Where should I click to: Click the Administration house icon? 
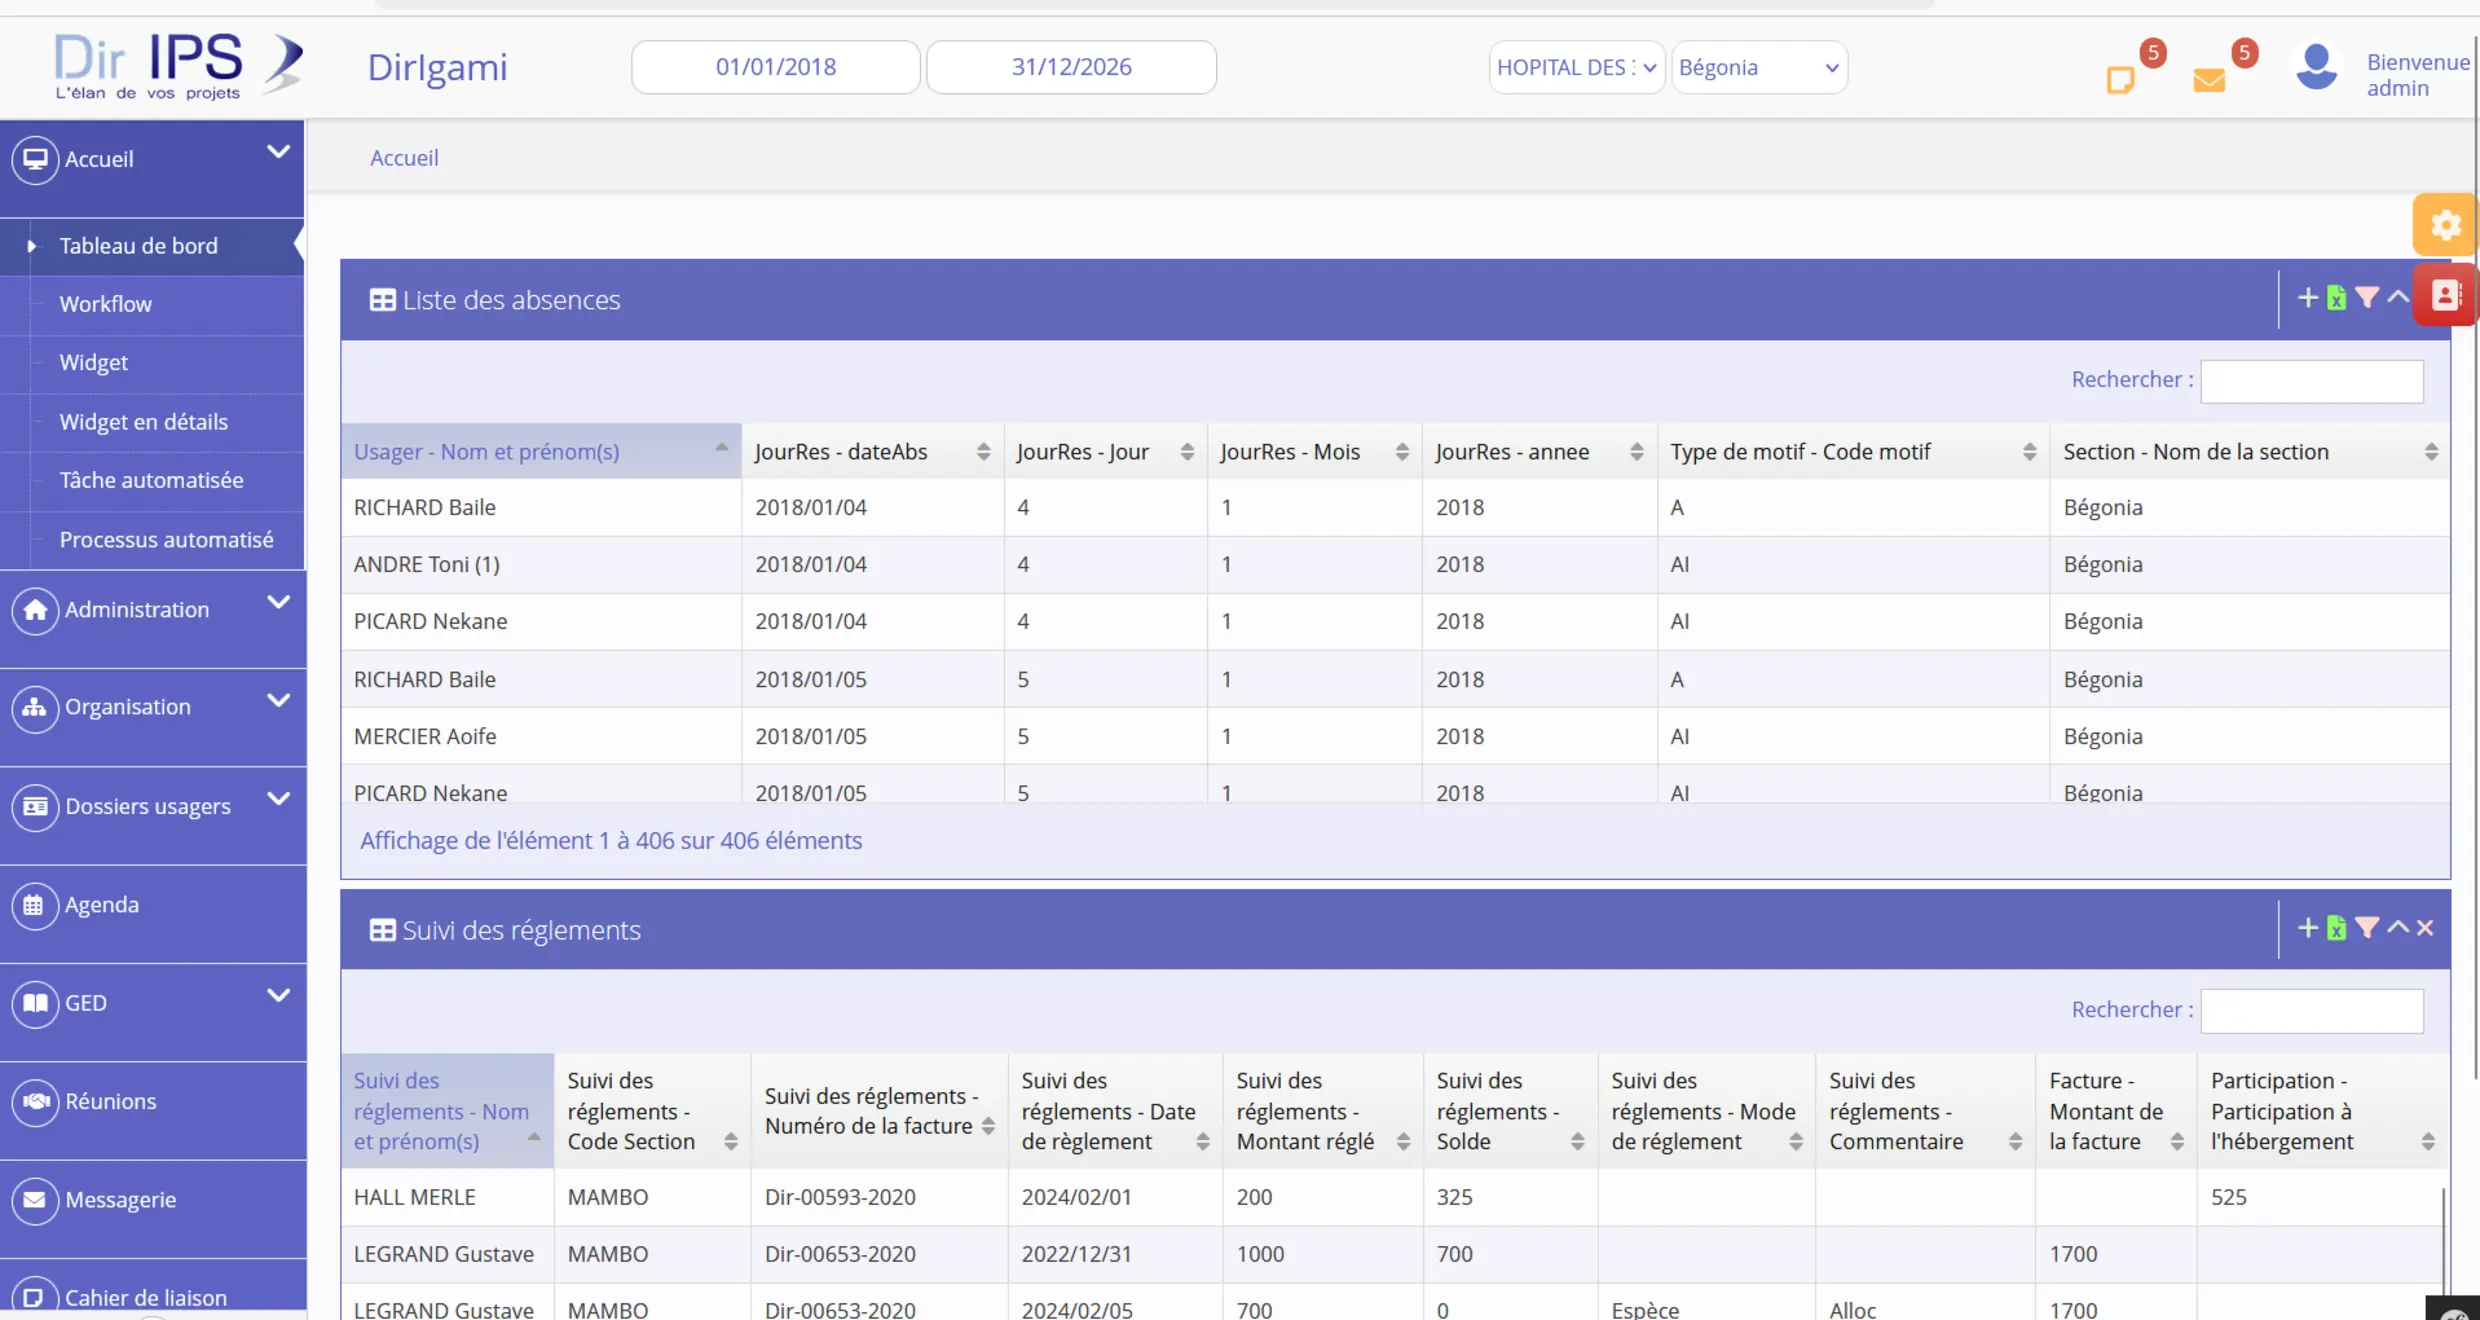click(35, 610)
